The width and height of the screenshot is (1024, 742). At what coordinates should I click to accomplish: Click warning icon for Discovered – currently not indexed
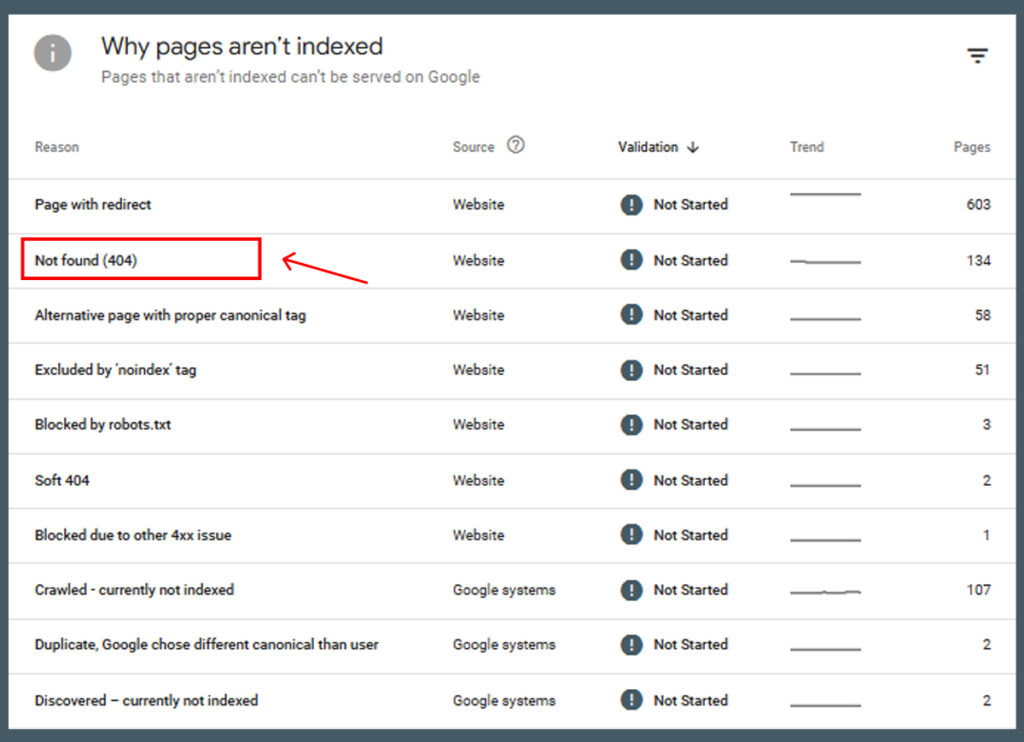(x=631, y=700)
